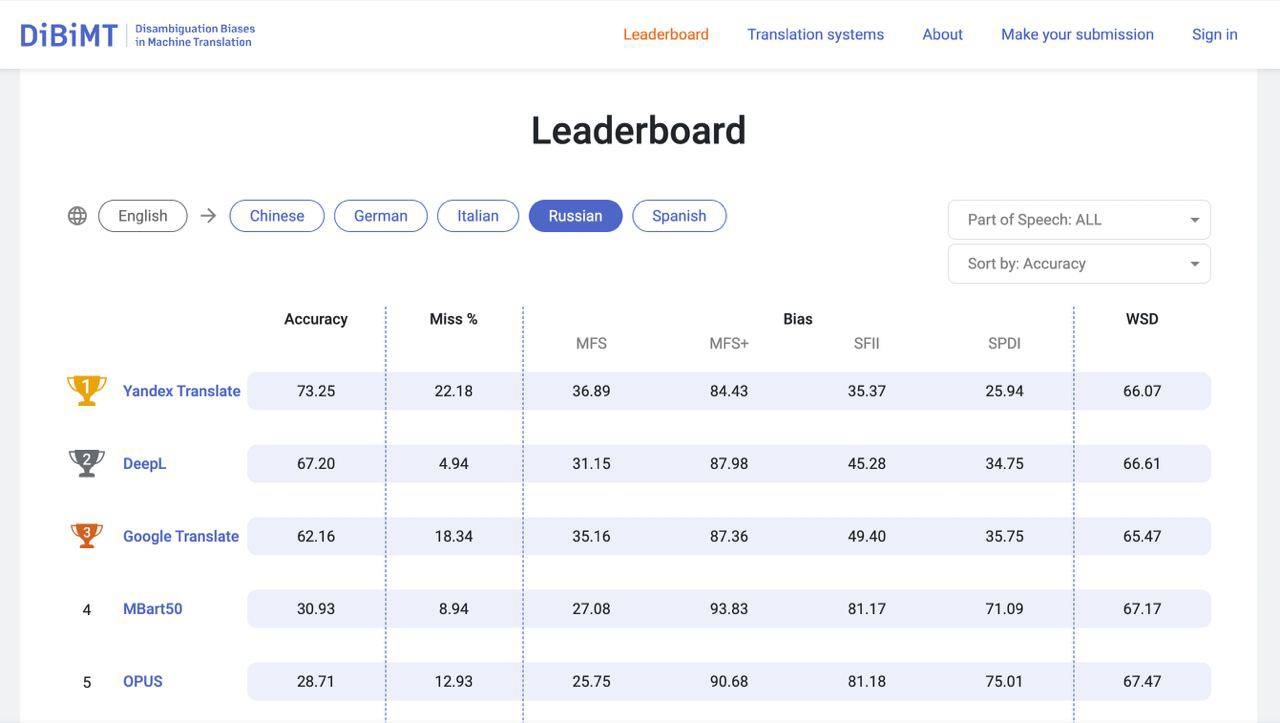Screen dimensions: 1280x723
Task: Open the About page
Action: coord(943,34)
